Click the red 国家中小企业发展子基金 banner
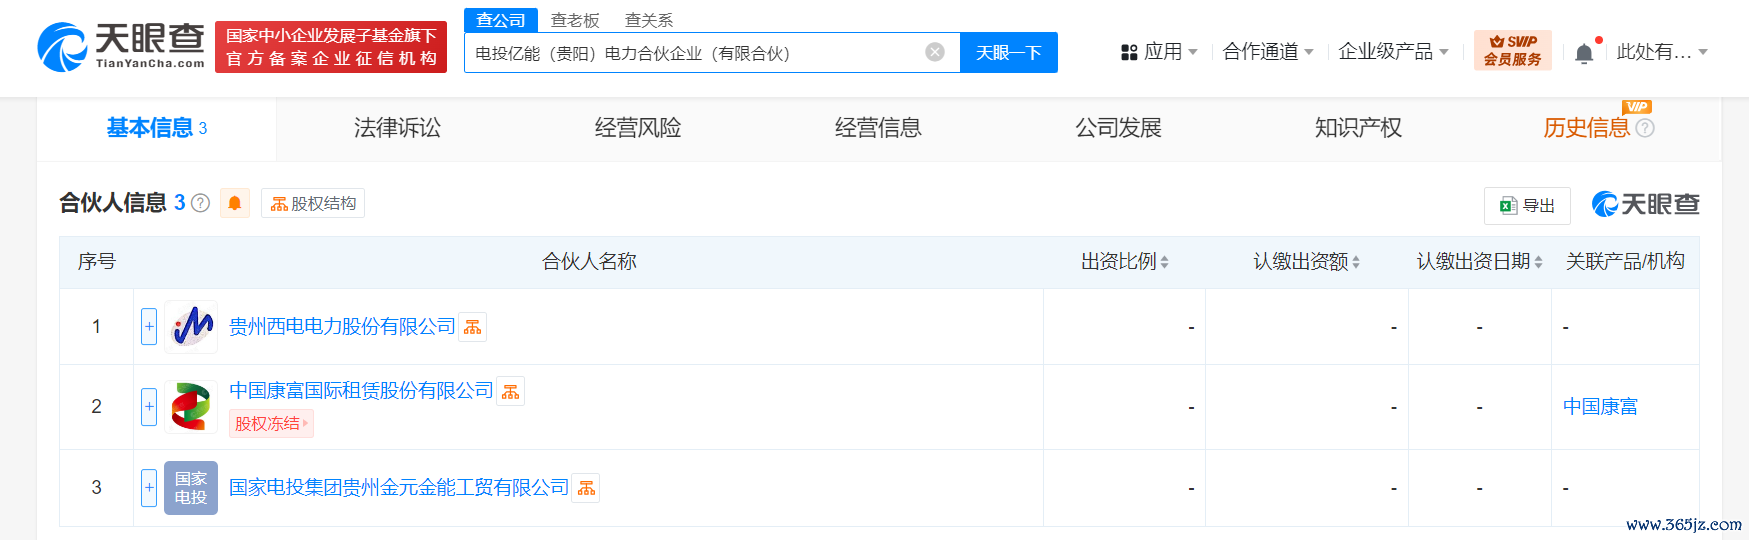Viewport: 1749px width, 540px height. [x=331, y=47]
